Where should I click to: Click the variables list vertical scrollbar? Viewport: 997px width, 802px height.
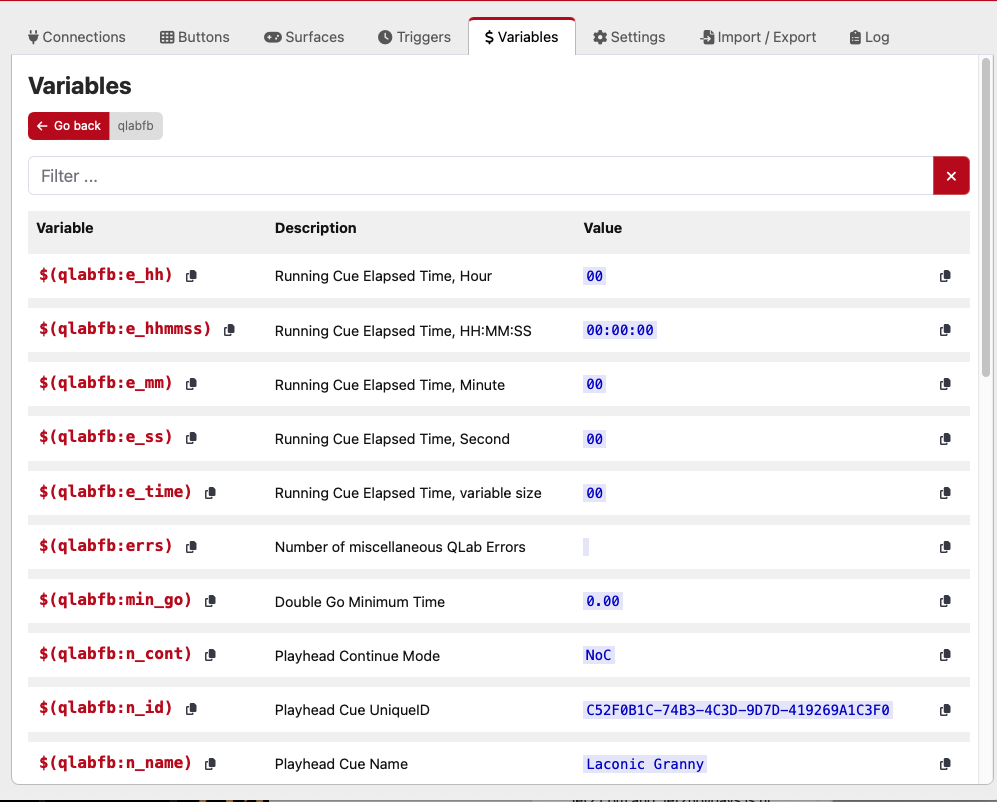click(987, 220)
